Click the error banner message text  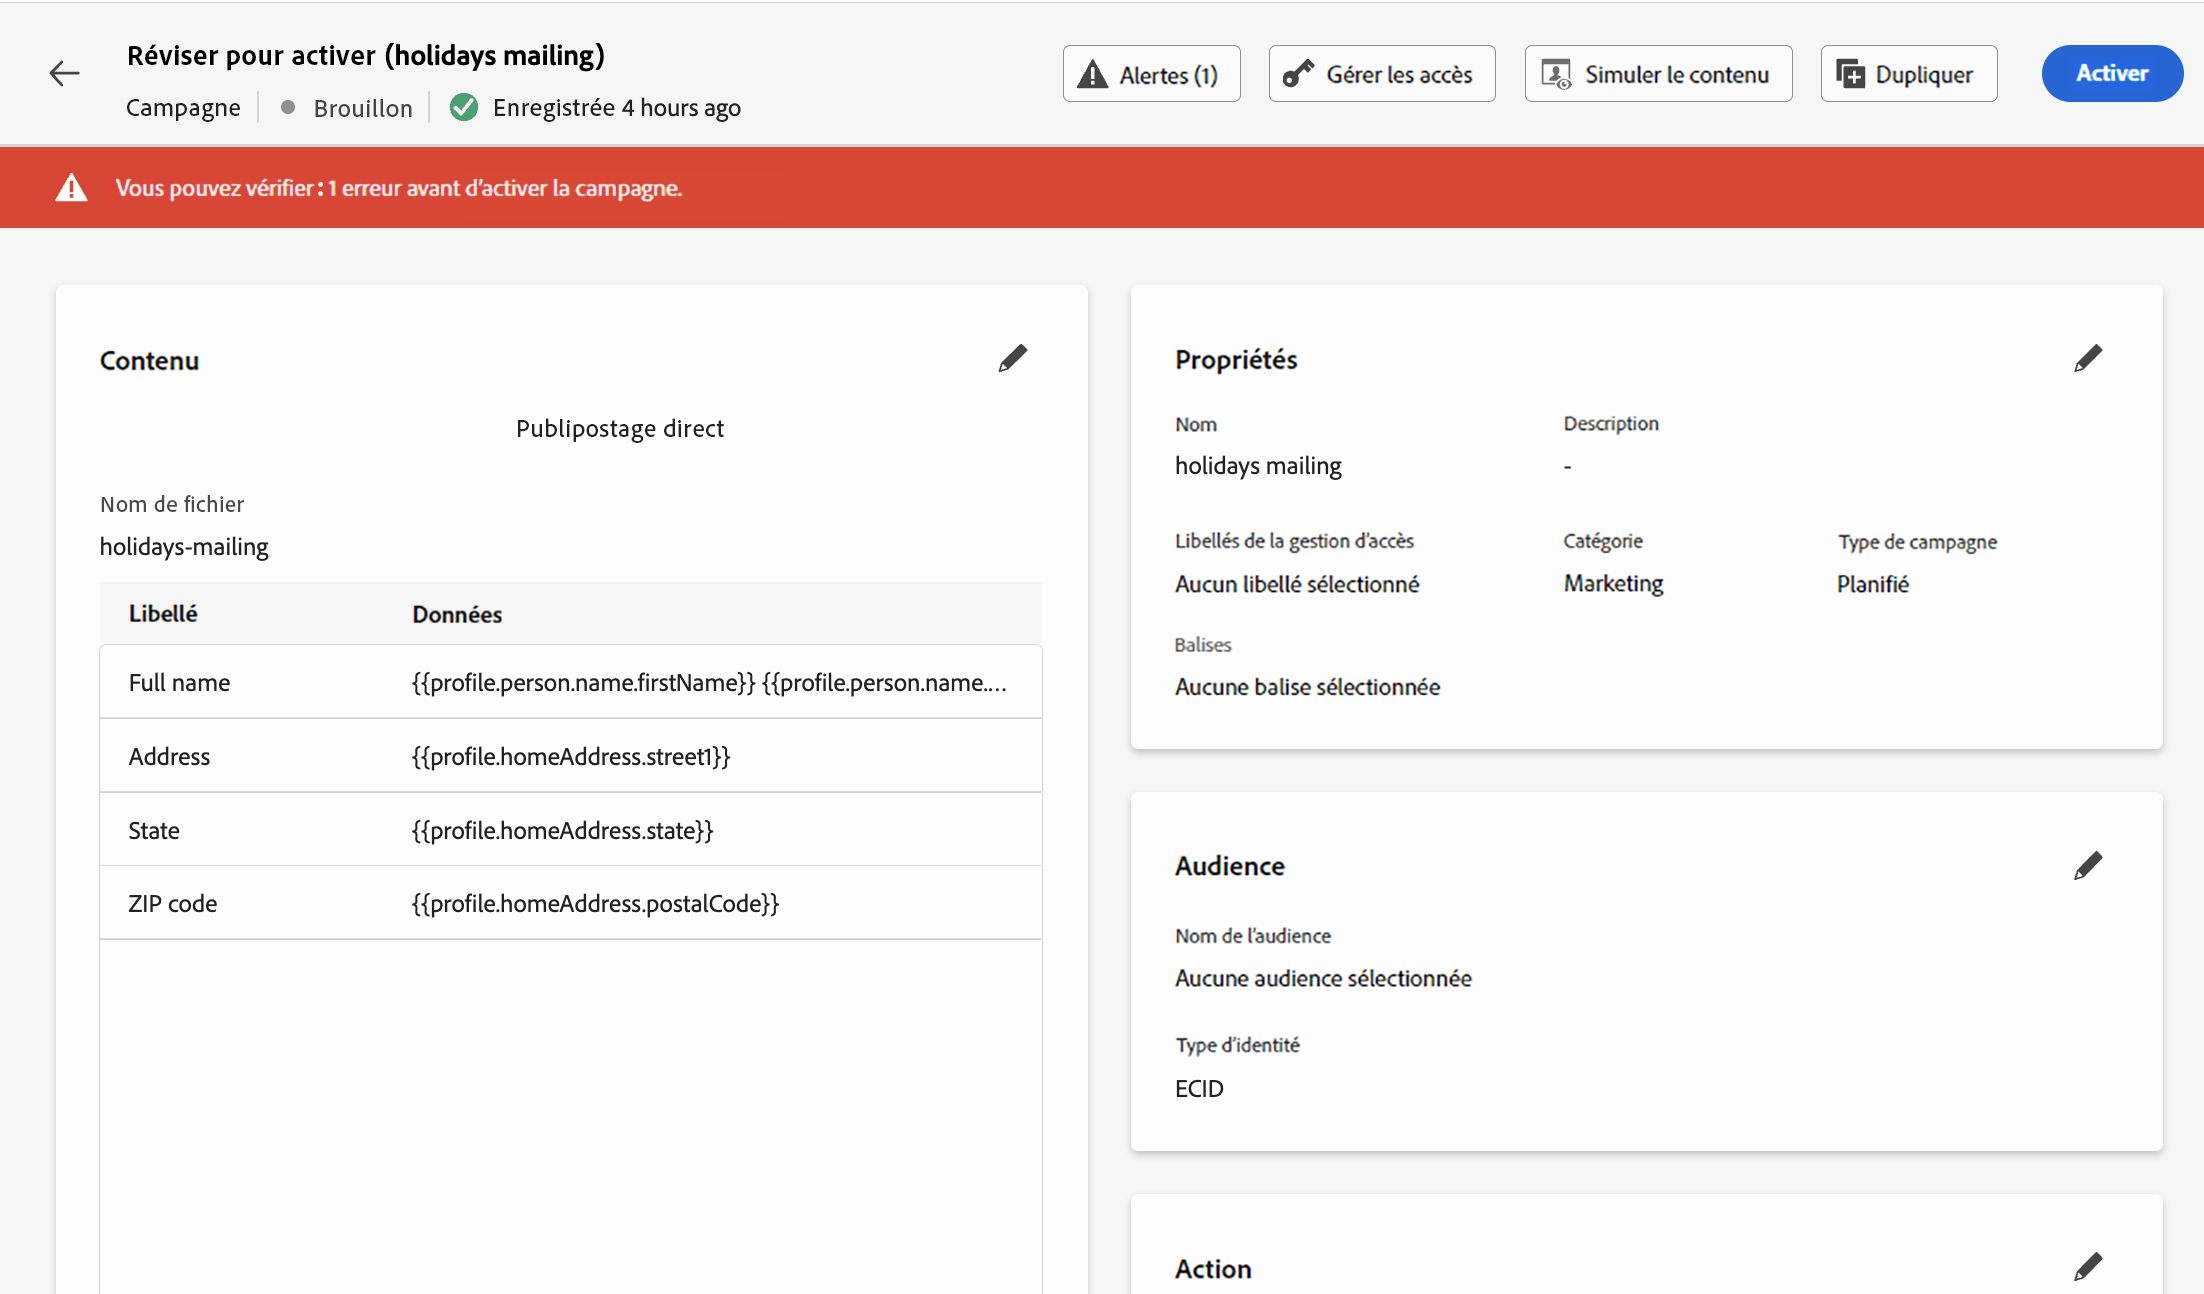coord(398,188)
